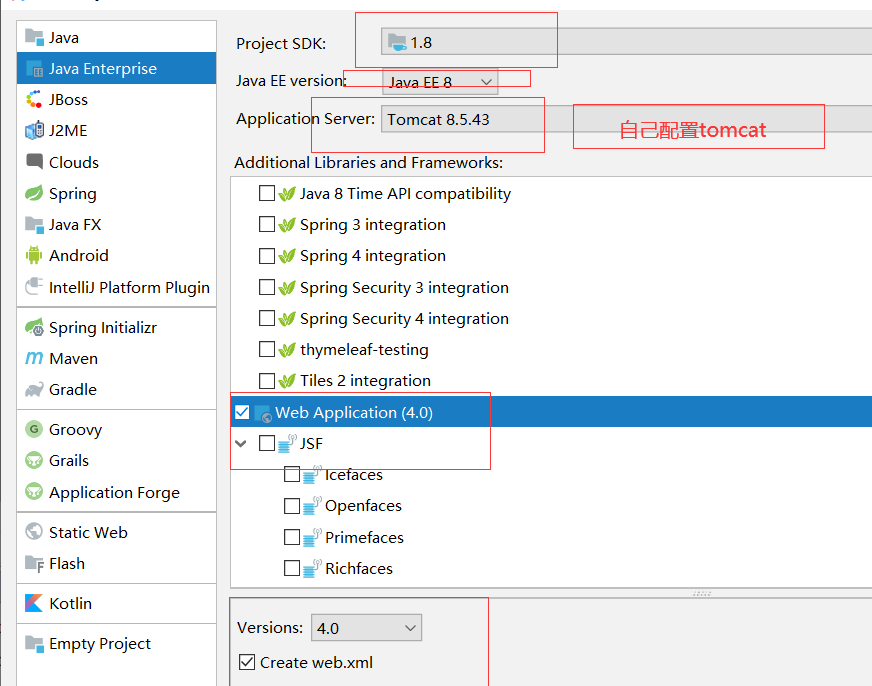Choose the Gradle elephant icon
The height and width of the screenshot is (686, 872).
pyautogui.click(x=34, y=389)
